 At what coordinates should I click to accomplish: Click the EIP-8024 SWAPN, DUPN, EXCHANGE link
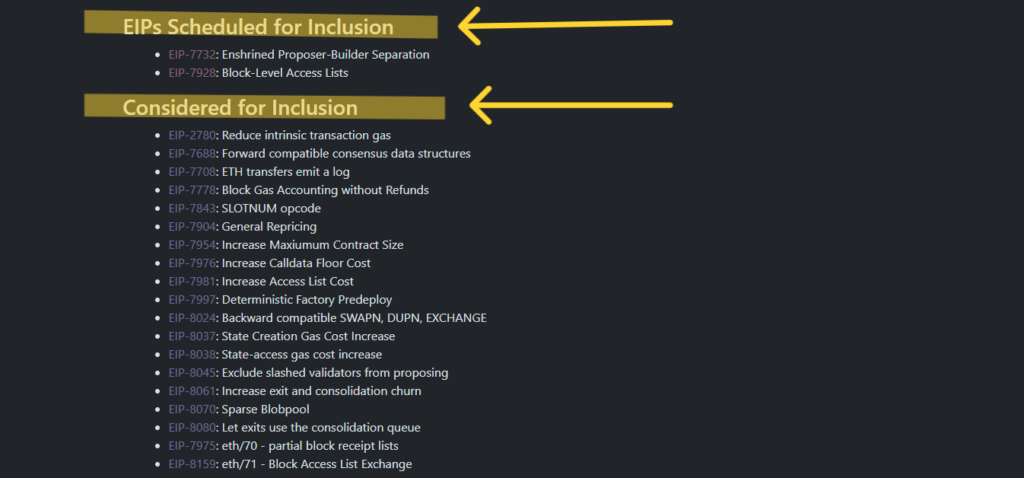[x=191, y=318]
